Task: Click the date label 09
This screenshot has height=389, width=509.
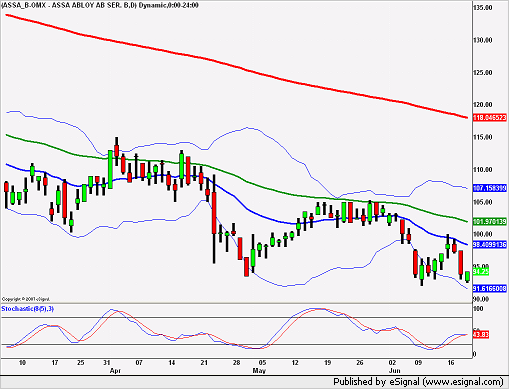Action: [x=418, y=363]
